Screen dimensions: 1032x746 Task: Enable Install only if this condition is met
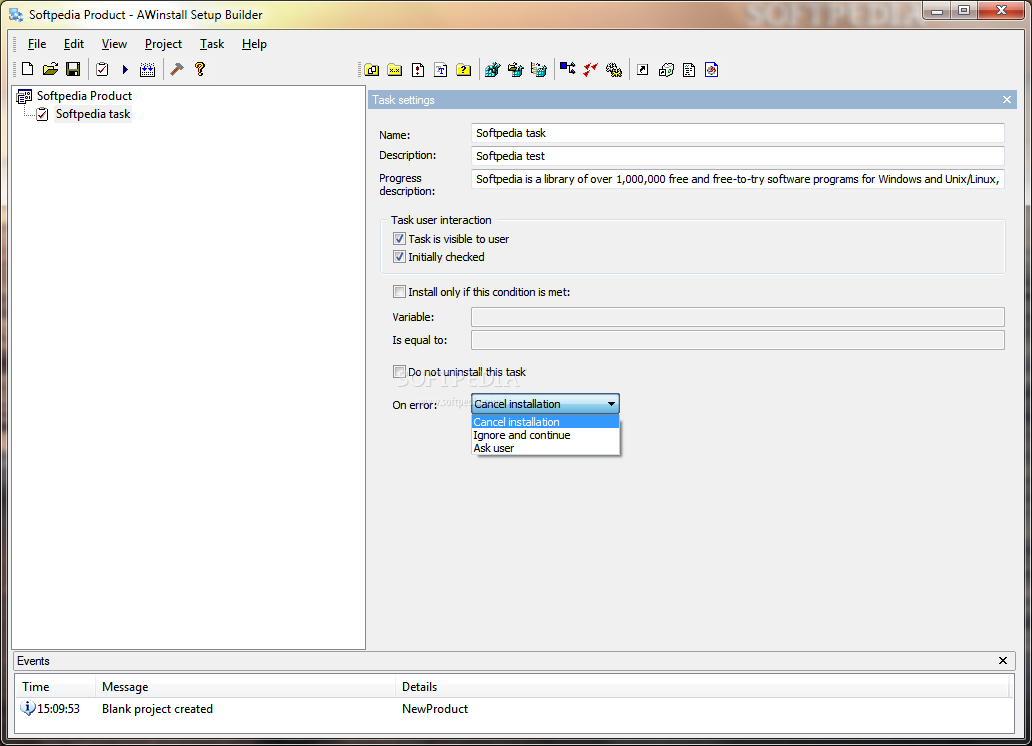pos(400,292)
